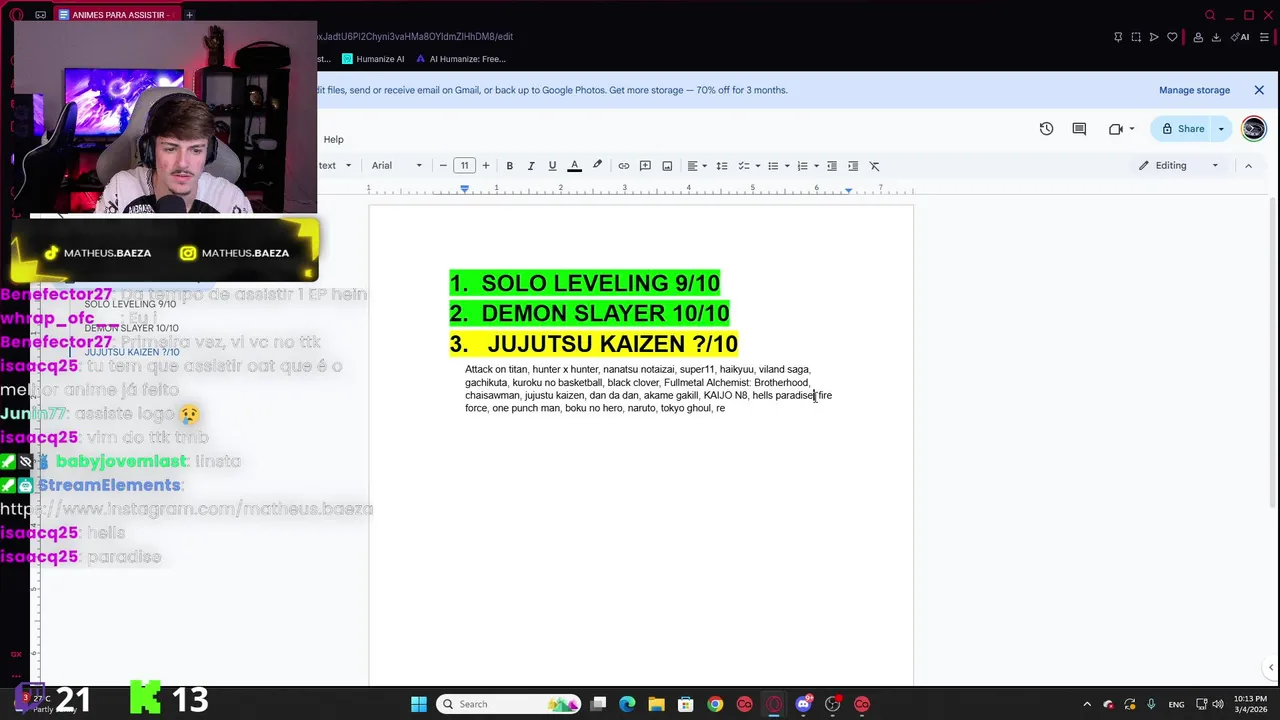Click the Windows taskbar Search box
This screenshot has width=1280, height=720.
(x=507, y=704)
